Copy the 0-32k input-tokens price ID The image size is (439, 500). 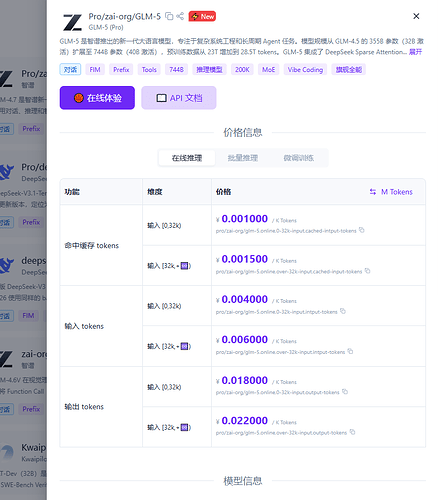(343, 311)
